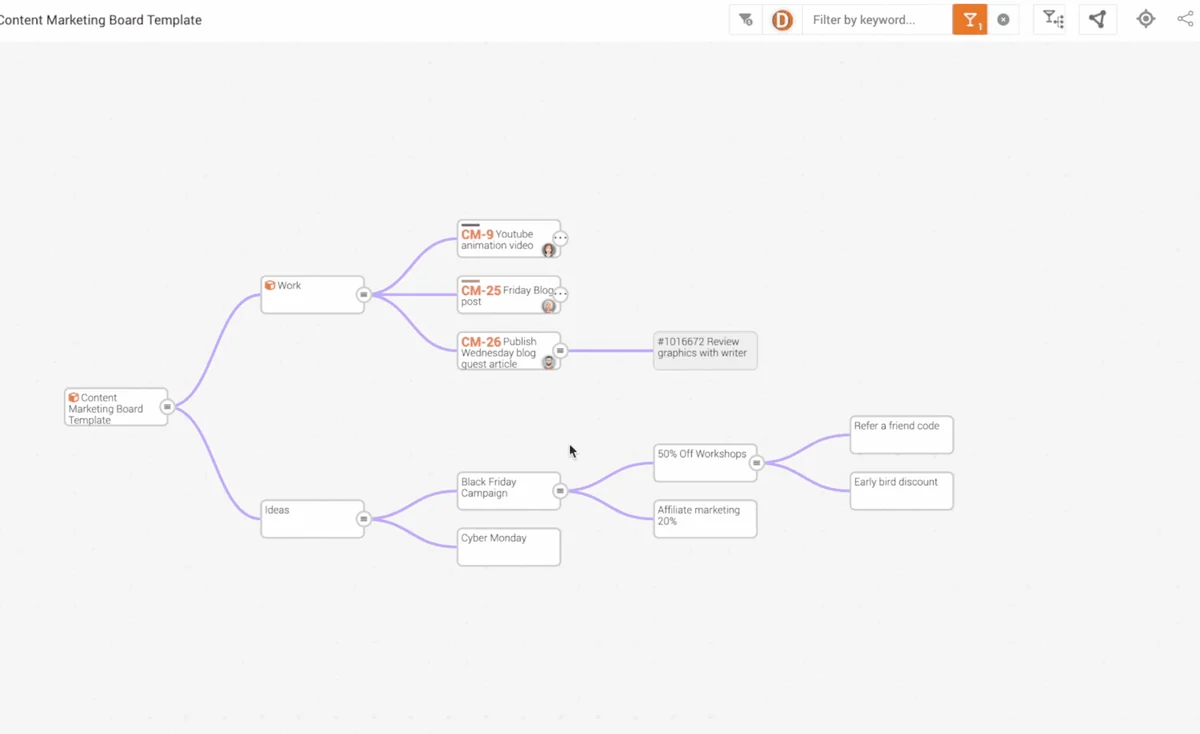Collapse the 50% Off Workshops branch
1200x734 pixels.
tap(757, 463)
